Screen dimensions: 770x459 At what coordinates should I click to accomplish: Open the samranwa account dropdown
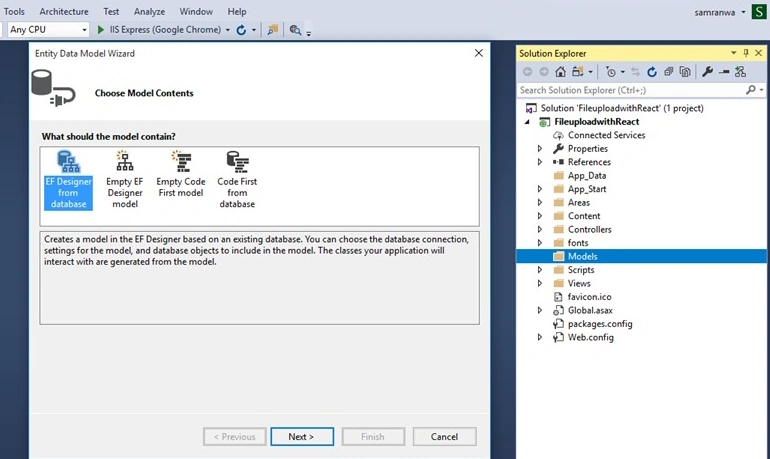click(743, 12)
